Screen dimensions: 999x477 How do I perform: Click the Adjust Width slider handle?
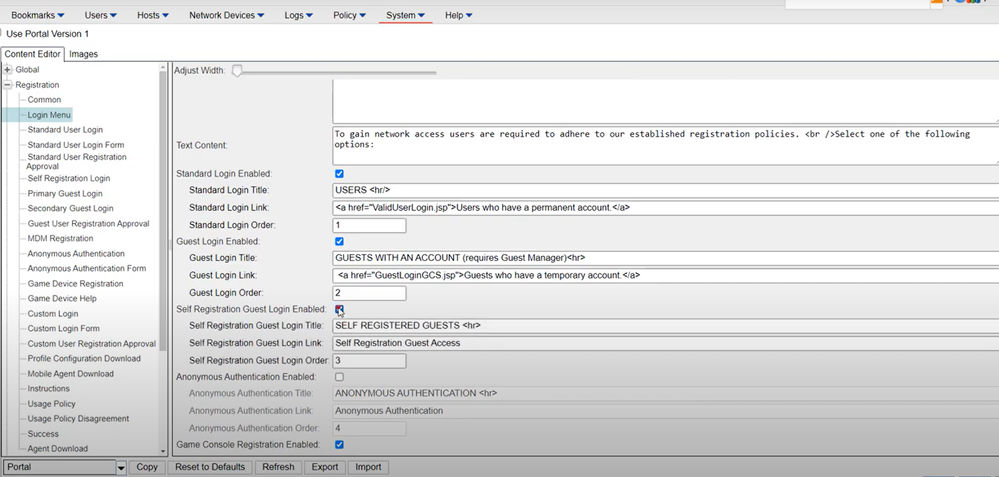pyautogui.click(x=237, y=71)
